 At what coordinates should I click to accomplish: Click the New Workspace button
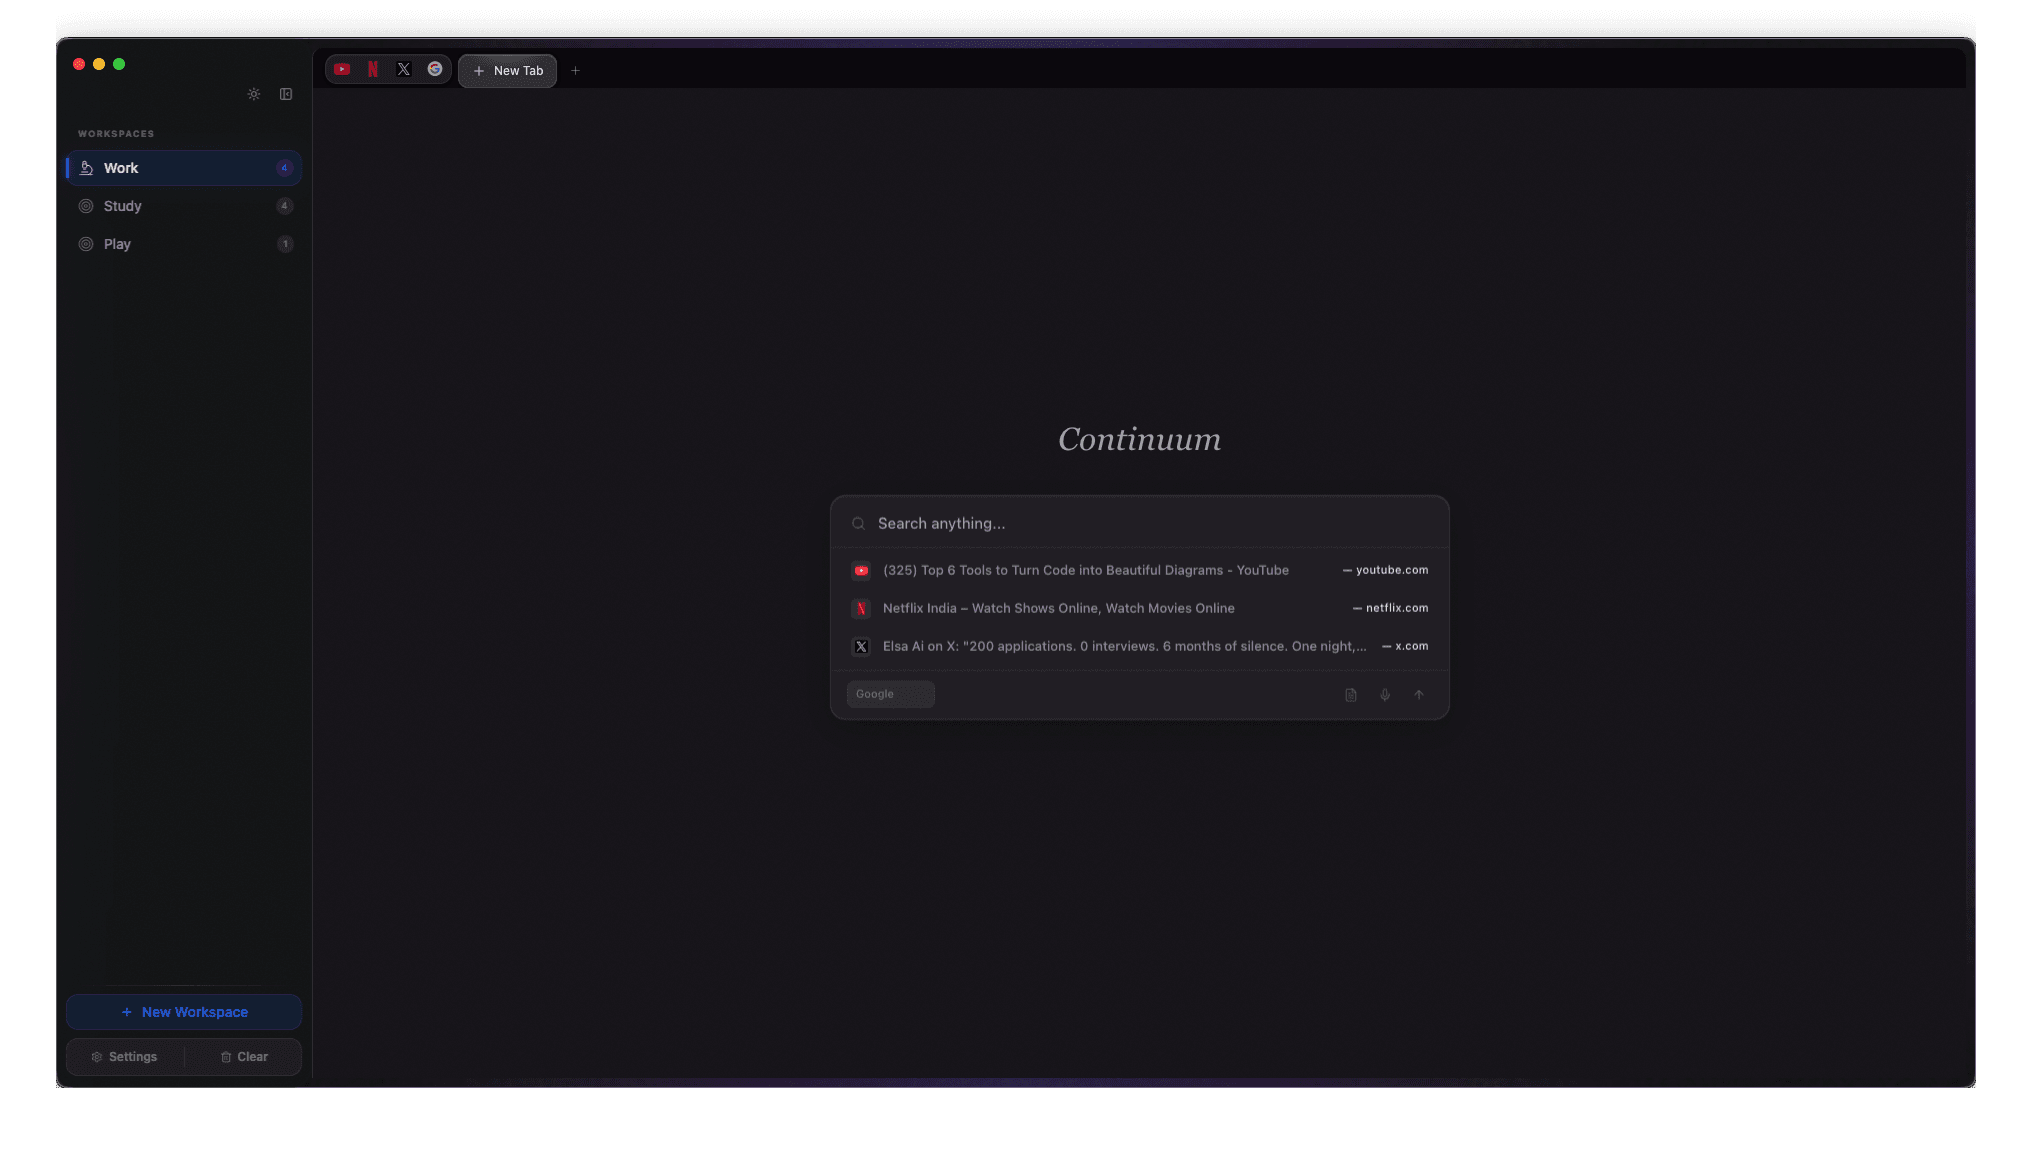point(184,1012)
